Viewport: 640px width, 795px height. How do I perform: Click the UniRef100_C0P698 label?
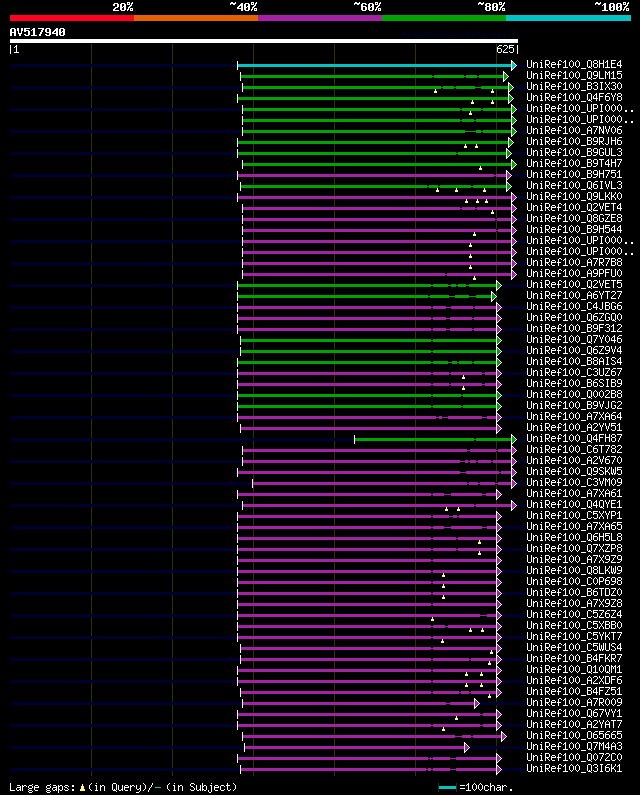[x=574, y=582]
